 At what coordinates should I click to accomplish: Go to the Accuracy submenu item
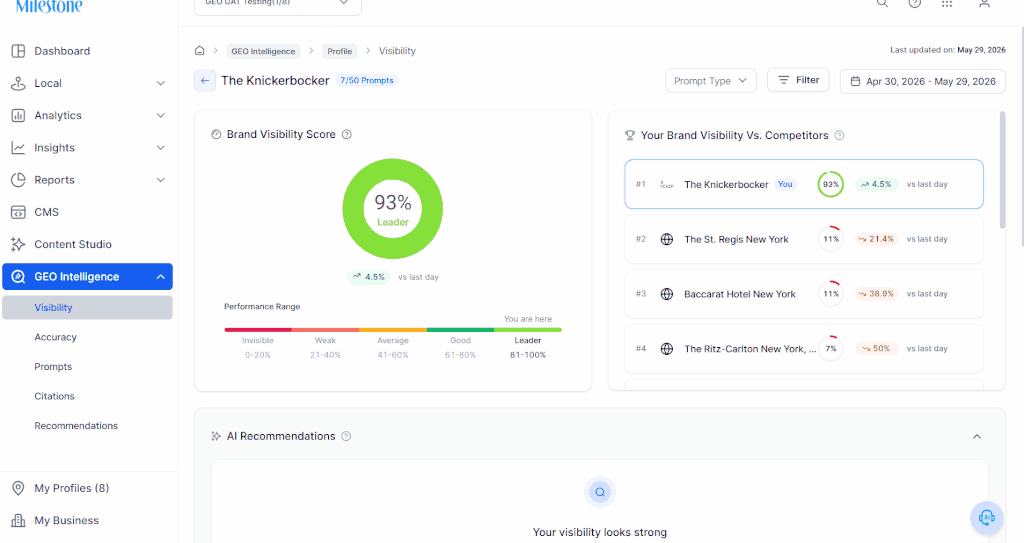(x=56, y=337)
